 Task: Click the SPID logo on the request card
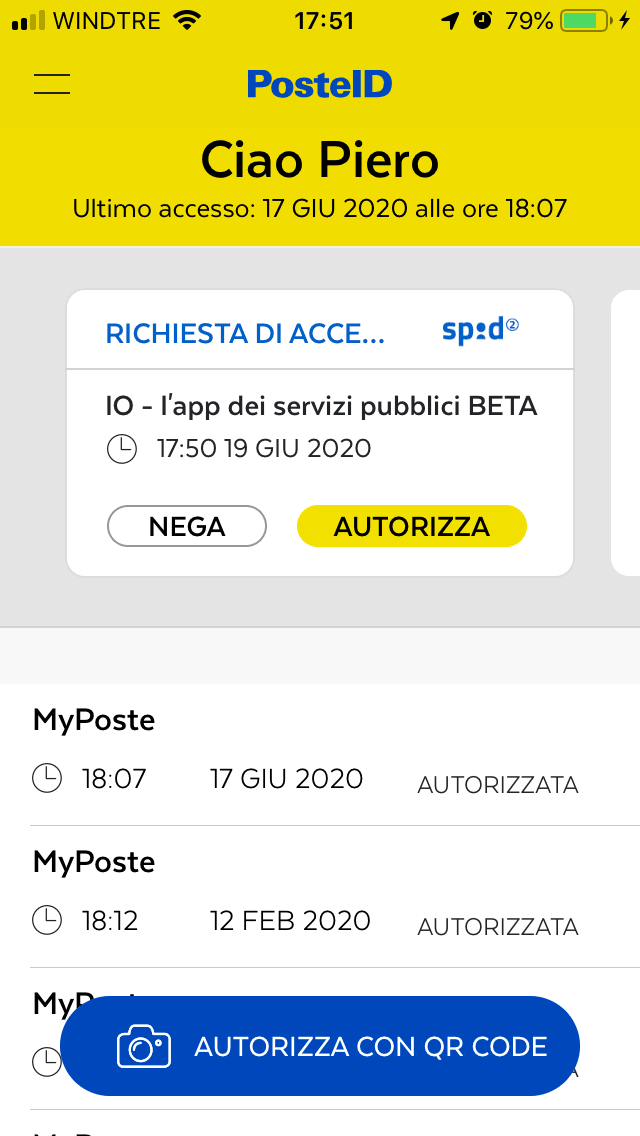click(478, 330)
